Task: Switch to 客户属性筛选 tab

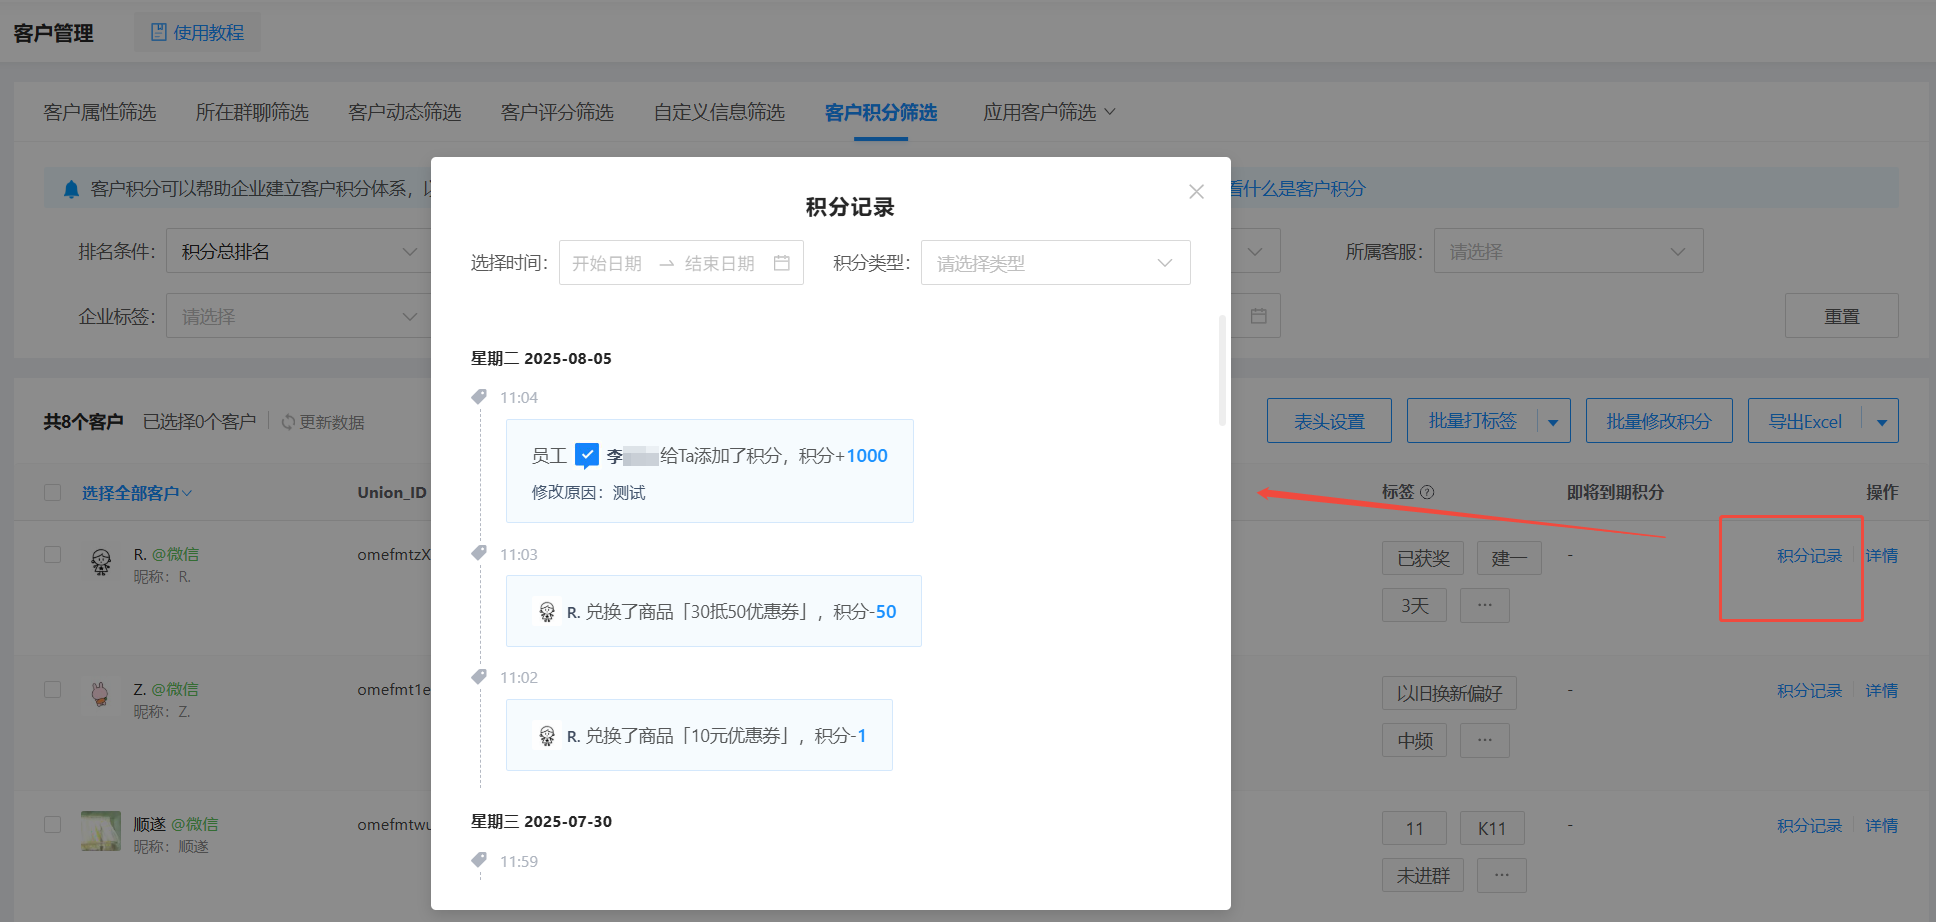Action: pos(100,112)
